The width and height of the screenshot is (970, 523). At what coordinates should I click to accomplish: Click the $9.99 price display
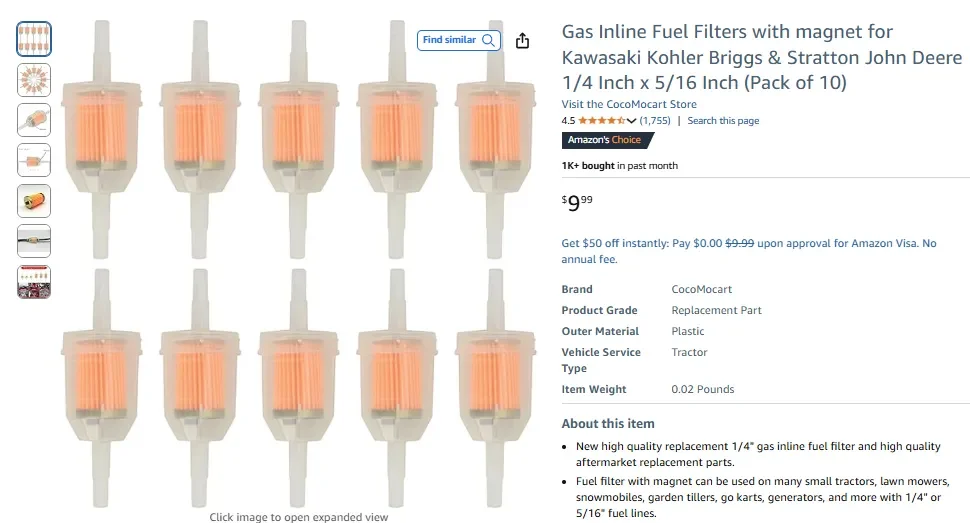coord(578,203)
